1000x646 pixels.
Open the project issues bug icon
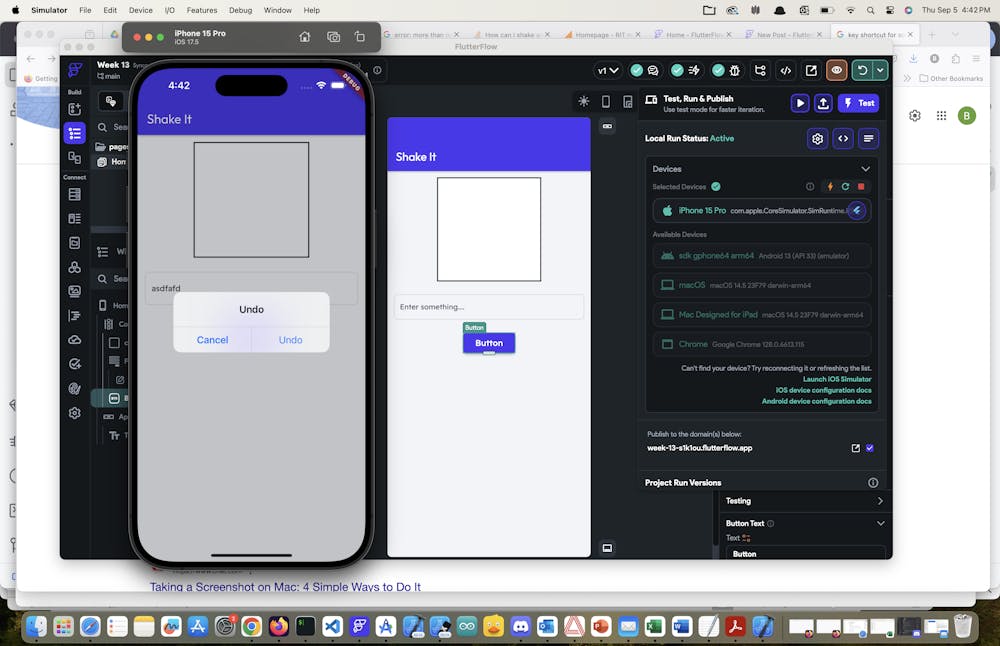tap(735, 70)
